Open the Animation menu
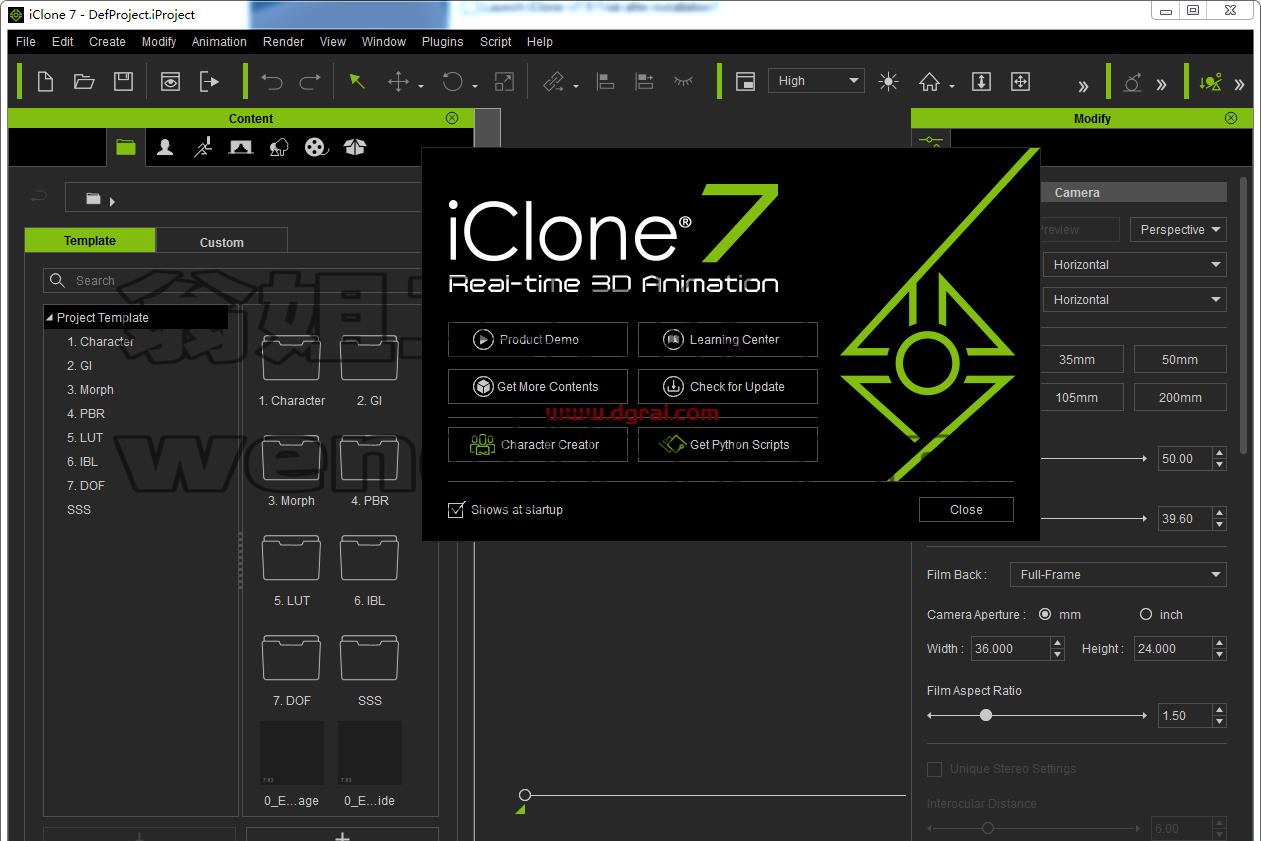 pyautogui.click(x=219, y=42)
